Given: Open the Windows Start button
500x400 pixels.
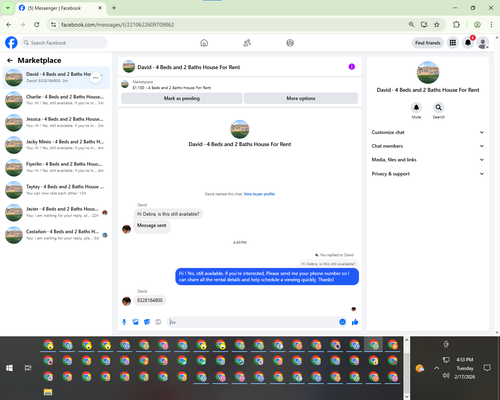Looking at the screenshot, I should tap(9, 368).
